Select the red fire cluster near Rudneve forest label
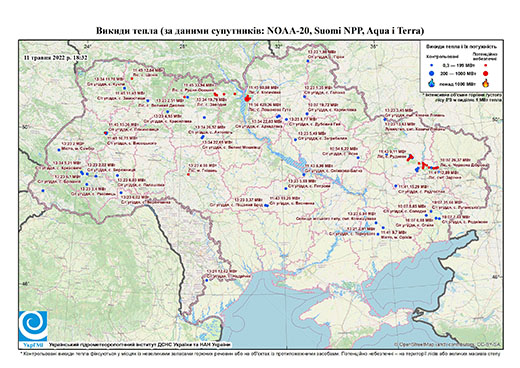This screenshot has width=520, height=368. pos(410,157)
